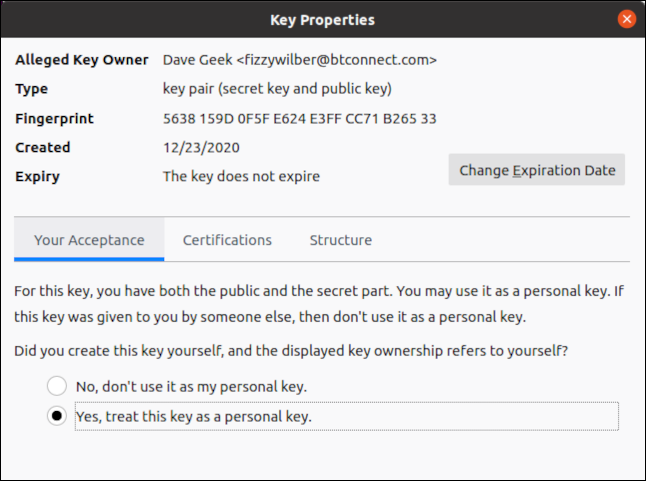Close the Key Properties dialog

coord(627,19)
